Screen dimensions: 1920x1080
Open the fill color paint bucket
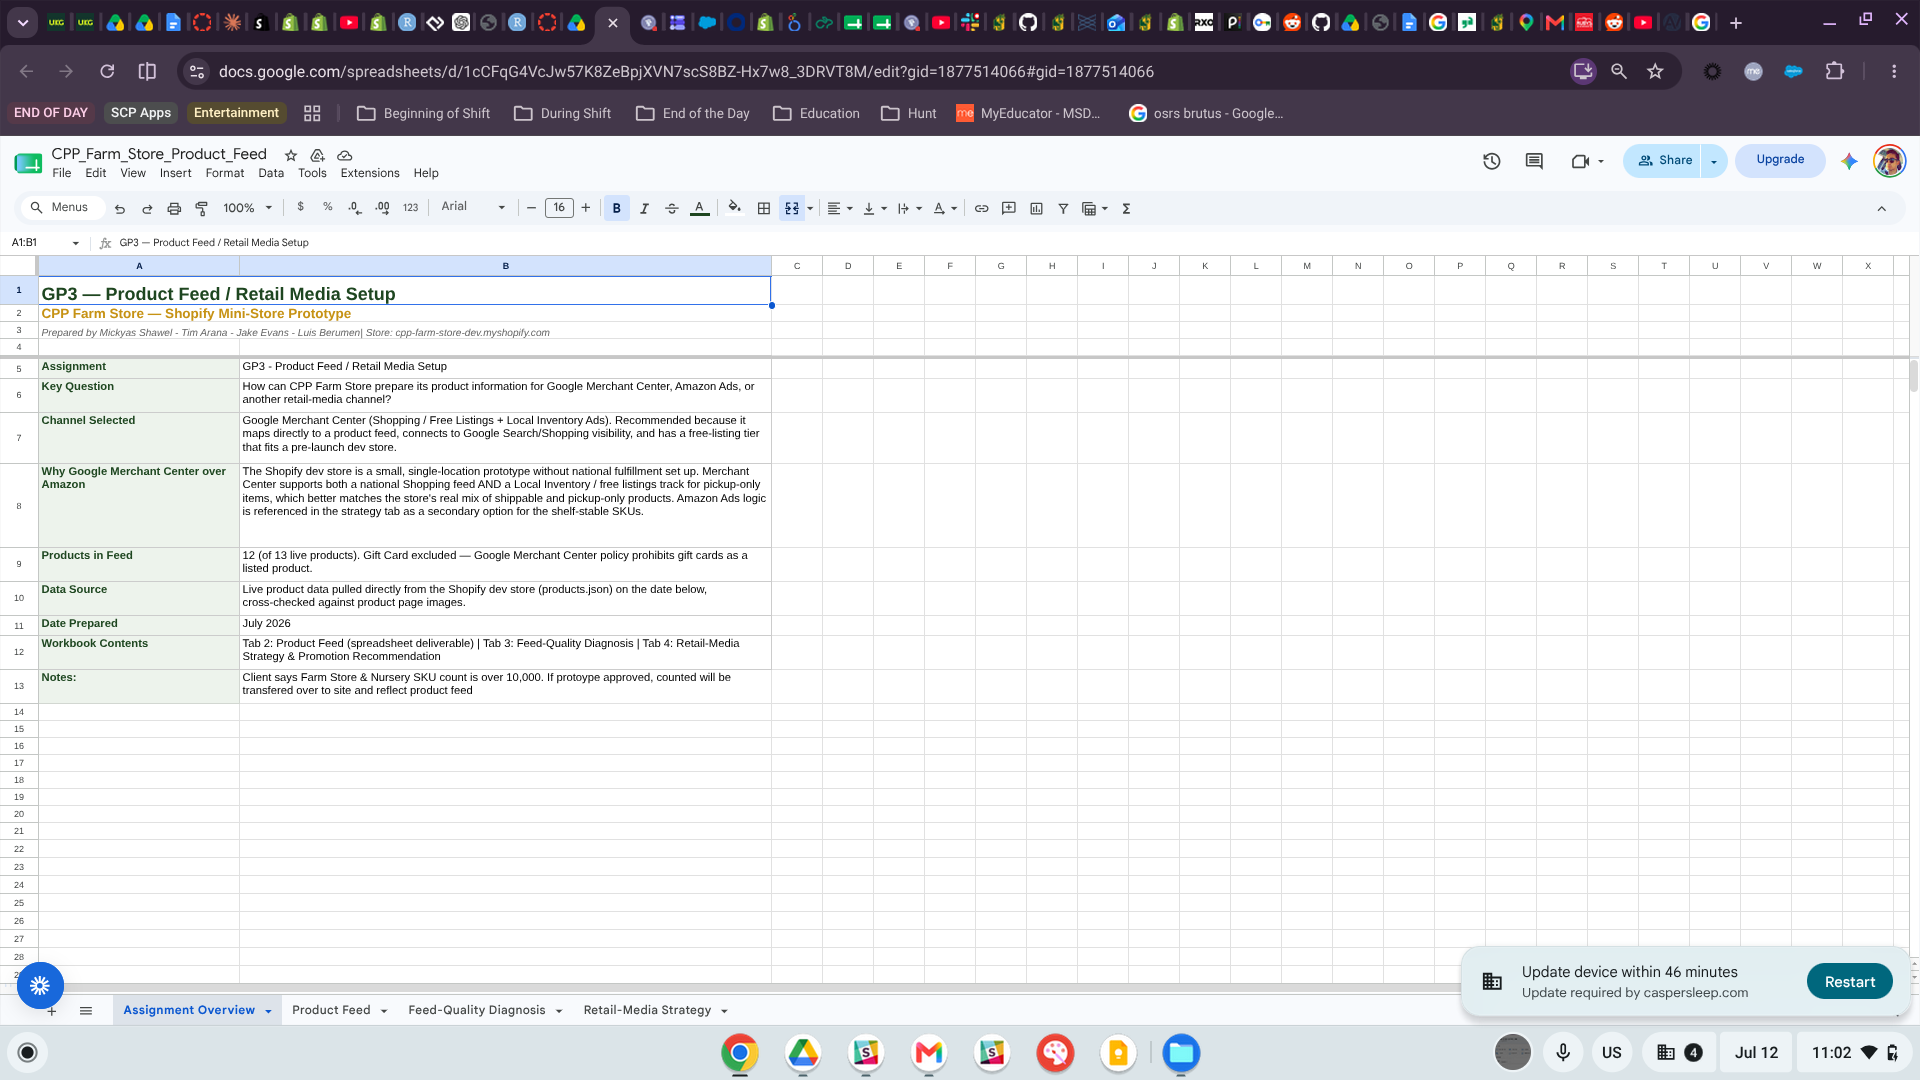point(735,208)
